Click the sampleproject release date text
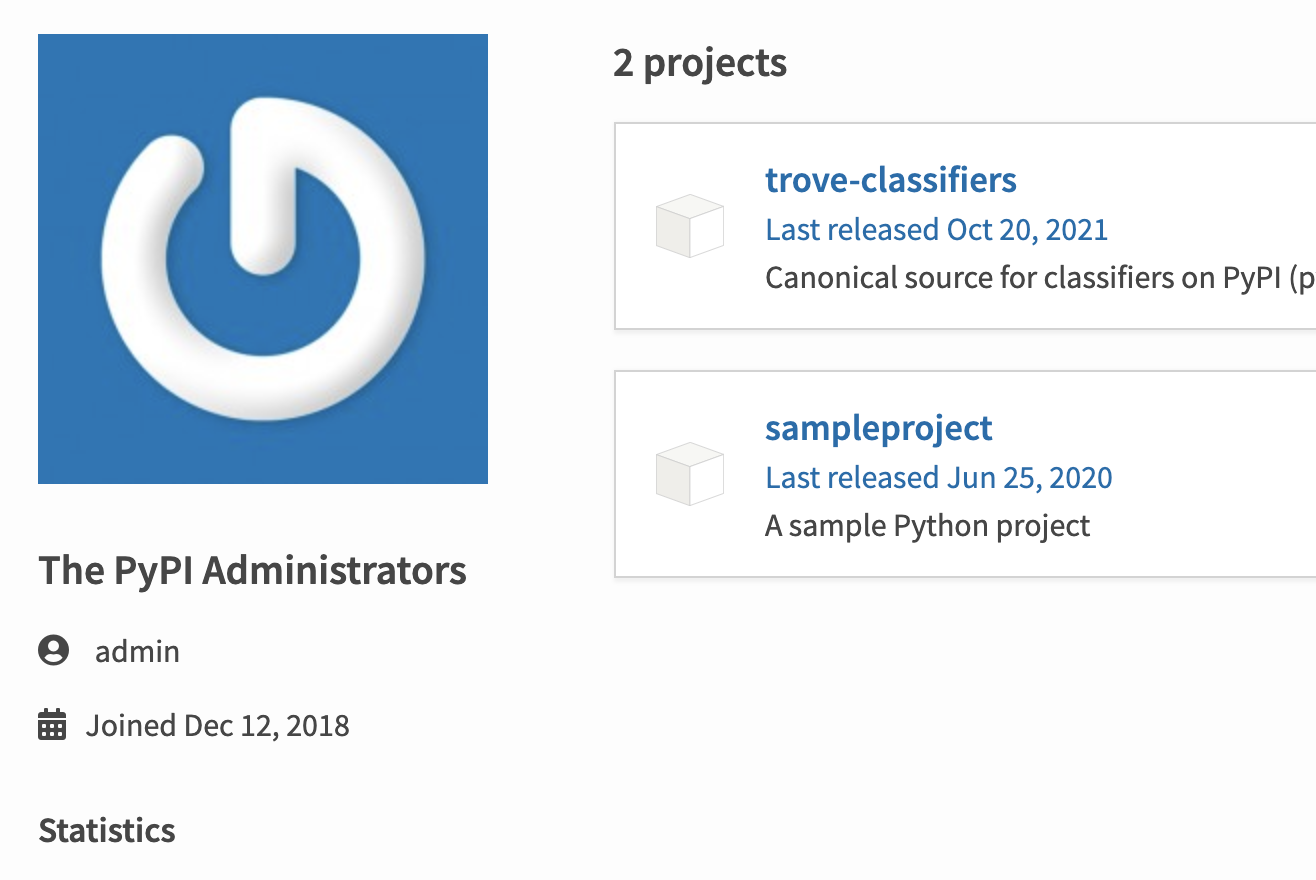1316x880 pixels. [x=938, y=477]
